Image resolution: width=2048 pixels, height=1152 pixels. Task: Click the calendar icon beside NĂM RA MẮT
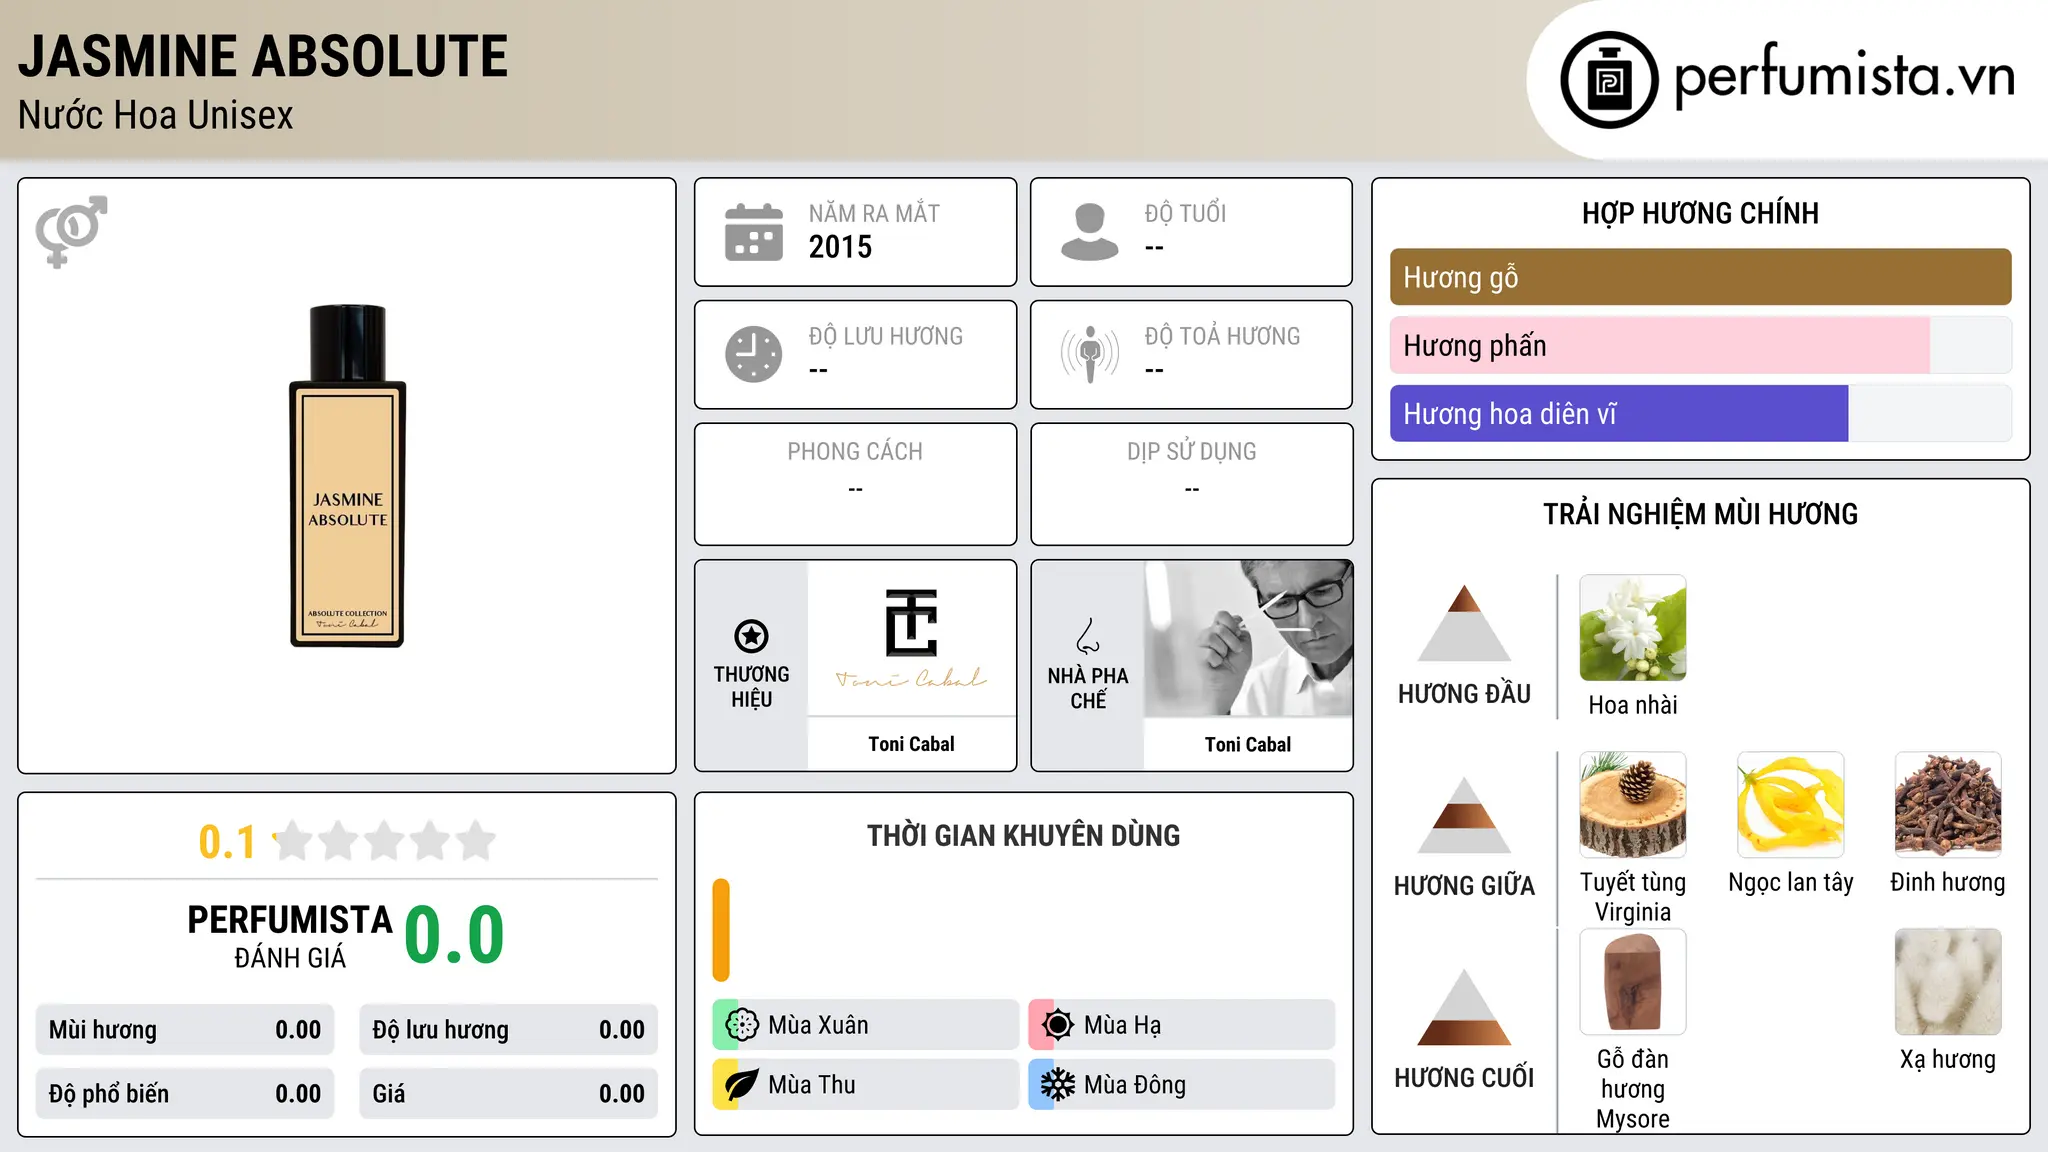coord(753,232)
